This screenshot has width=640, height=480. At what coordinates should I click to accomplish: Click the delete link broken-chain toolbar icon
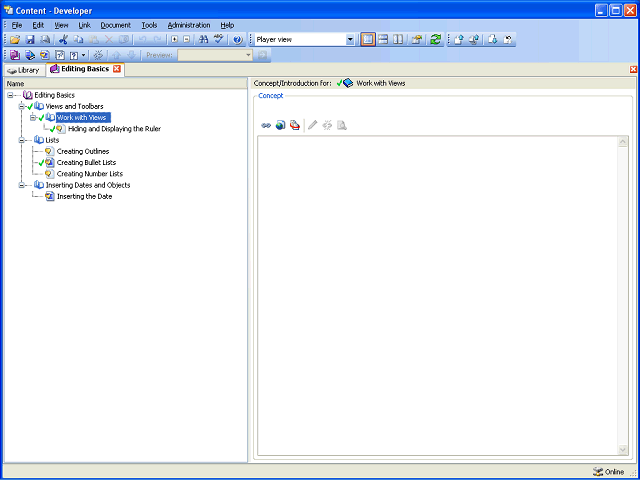click(98, 55)
